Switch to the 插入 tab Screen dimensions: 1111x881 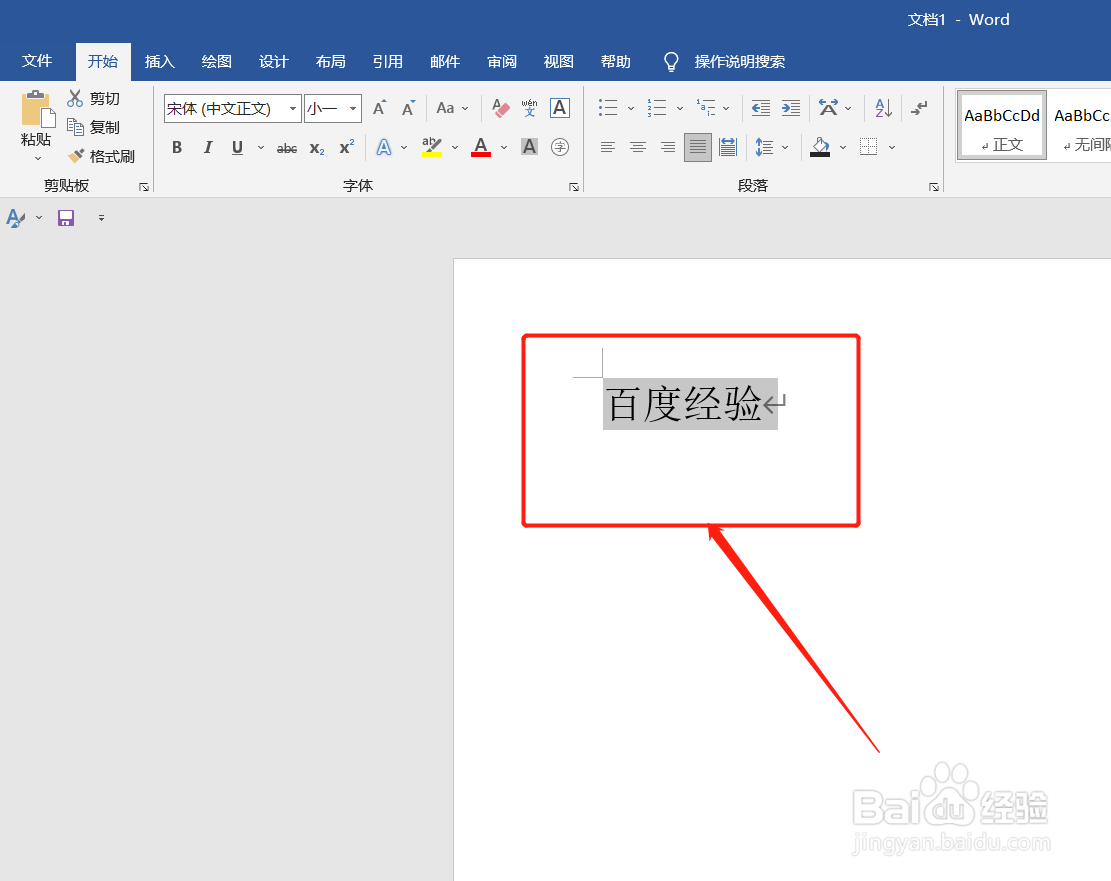[159, 62]
